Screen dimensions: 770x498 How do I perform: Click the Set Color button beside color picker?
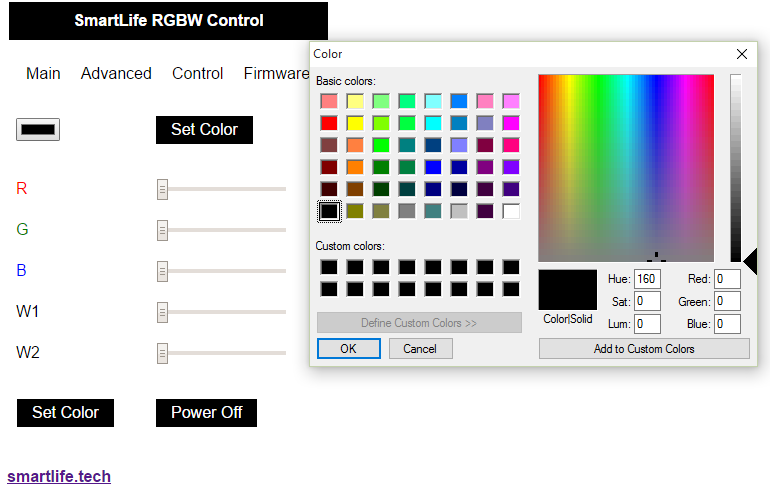click(204, 130)
